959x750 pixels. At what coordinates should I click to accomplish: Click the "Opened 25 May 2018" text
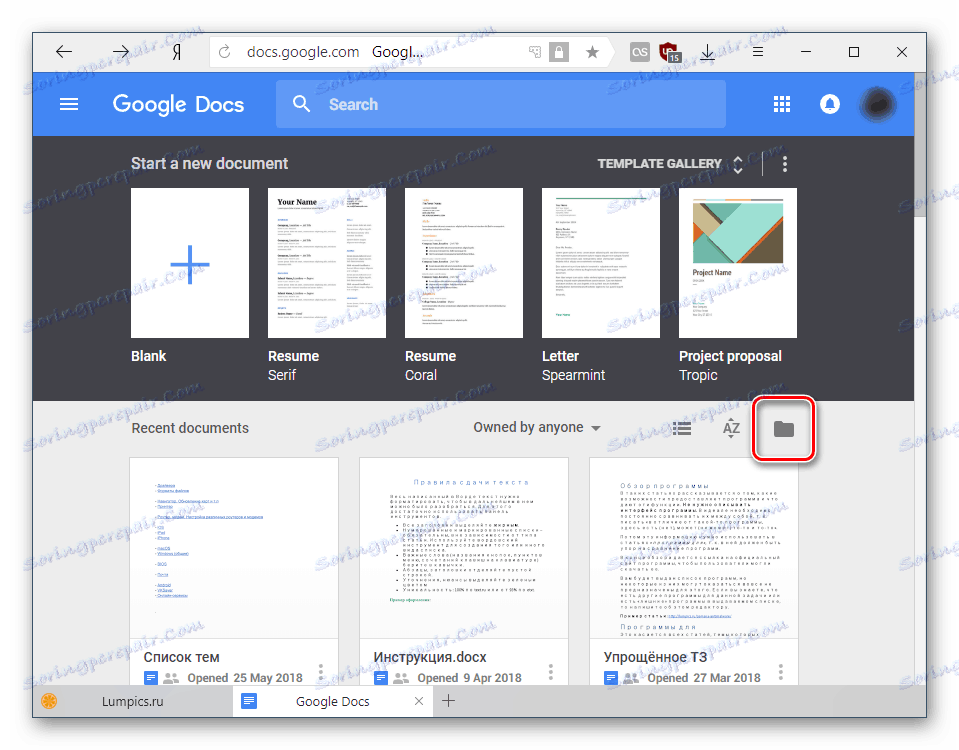(245, 678)
